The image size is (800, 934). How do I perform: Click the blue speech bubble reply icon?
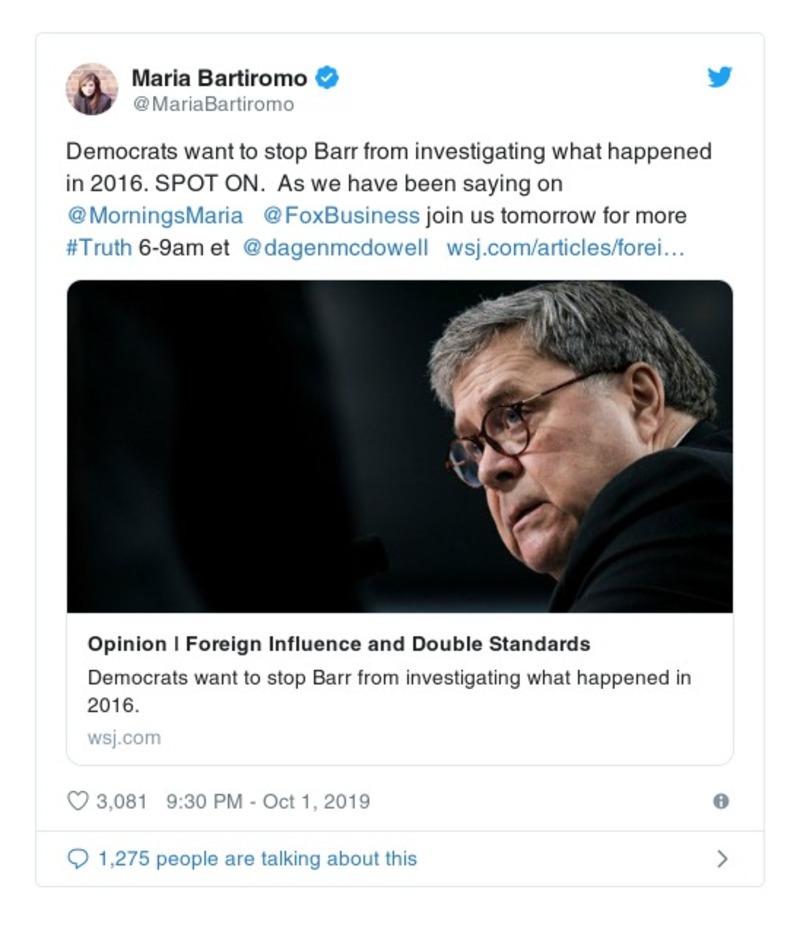click(x=78, y=858)
